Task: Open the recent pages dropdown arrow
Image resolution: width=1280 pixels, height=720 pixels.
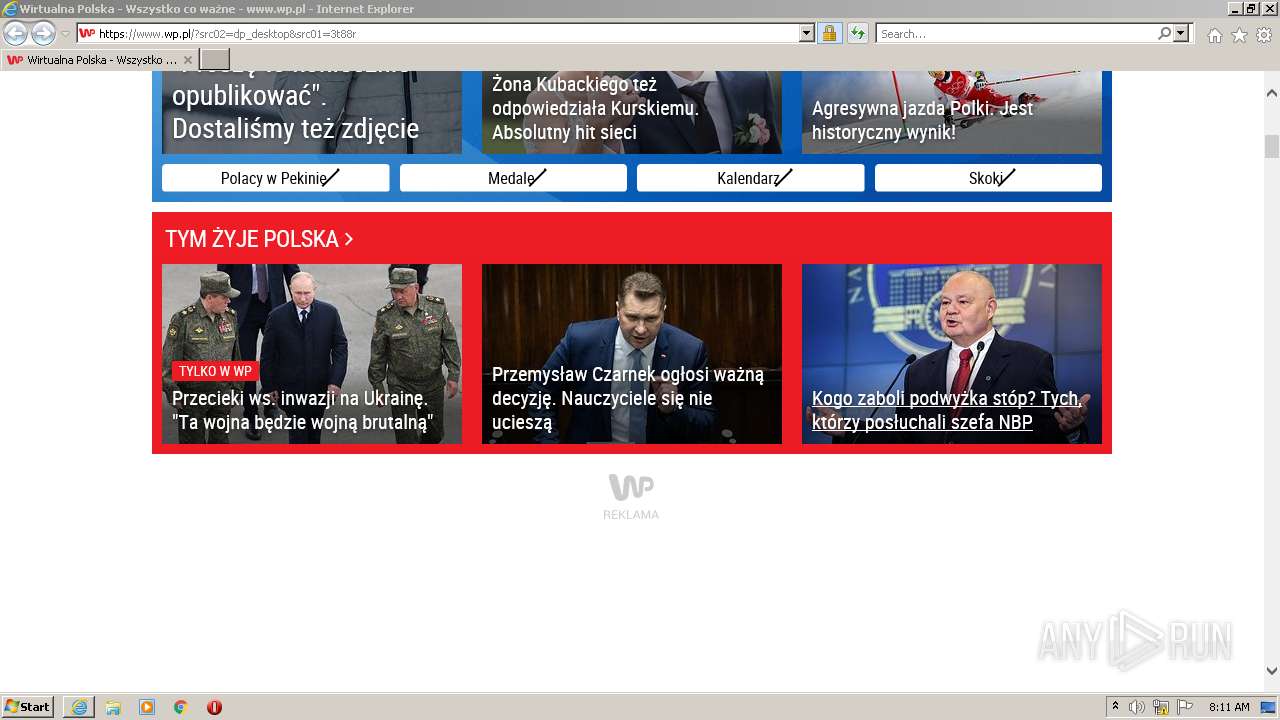Action: pyautogui.click(x=65, y=34)
